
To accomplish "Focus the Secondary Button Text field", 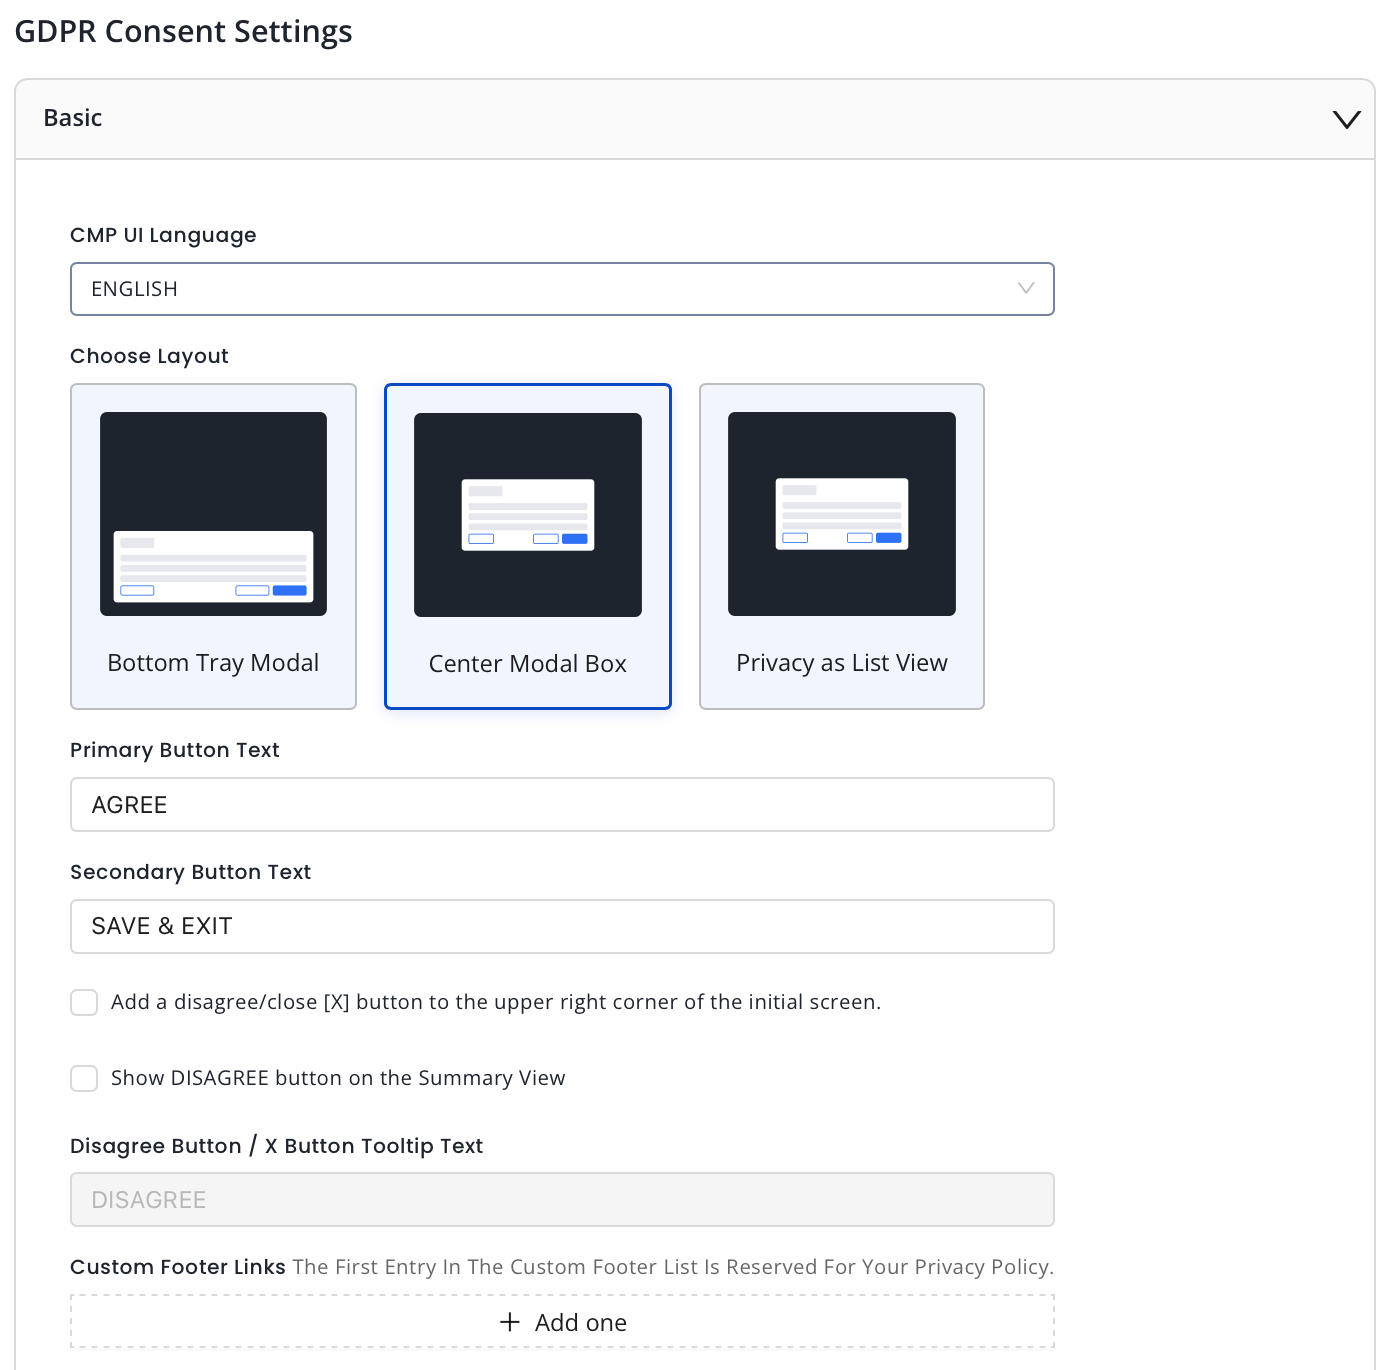I will coord(561,926).
